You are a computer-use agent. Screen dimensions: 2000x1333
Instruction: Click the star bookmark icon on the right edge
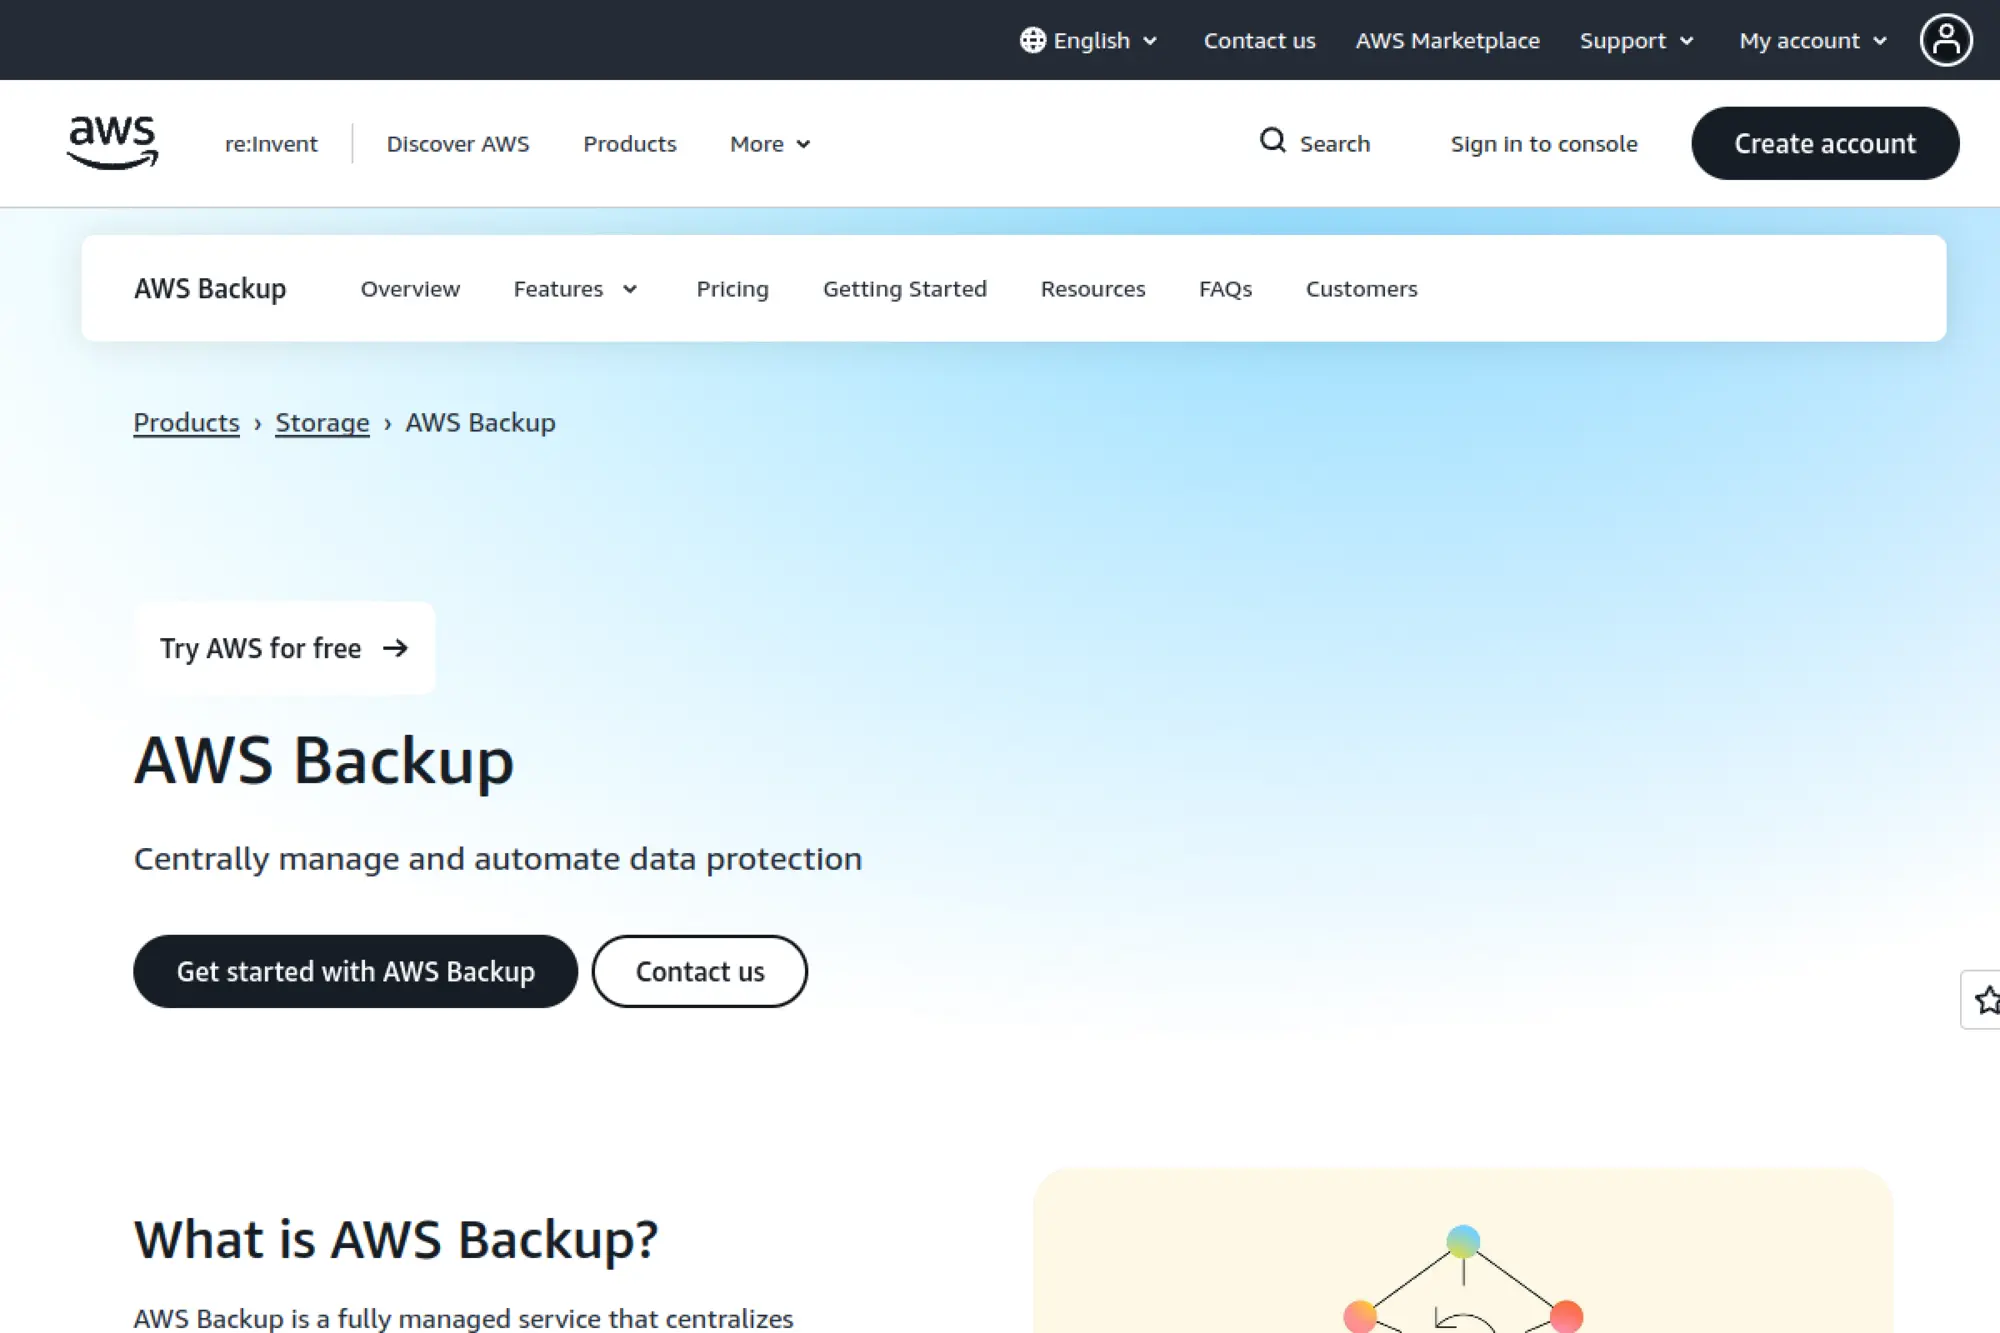coord(1986,1000)
